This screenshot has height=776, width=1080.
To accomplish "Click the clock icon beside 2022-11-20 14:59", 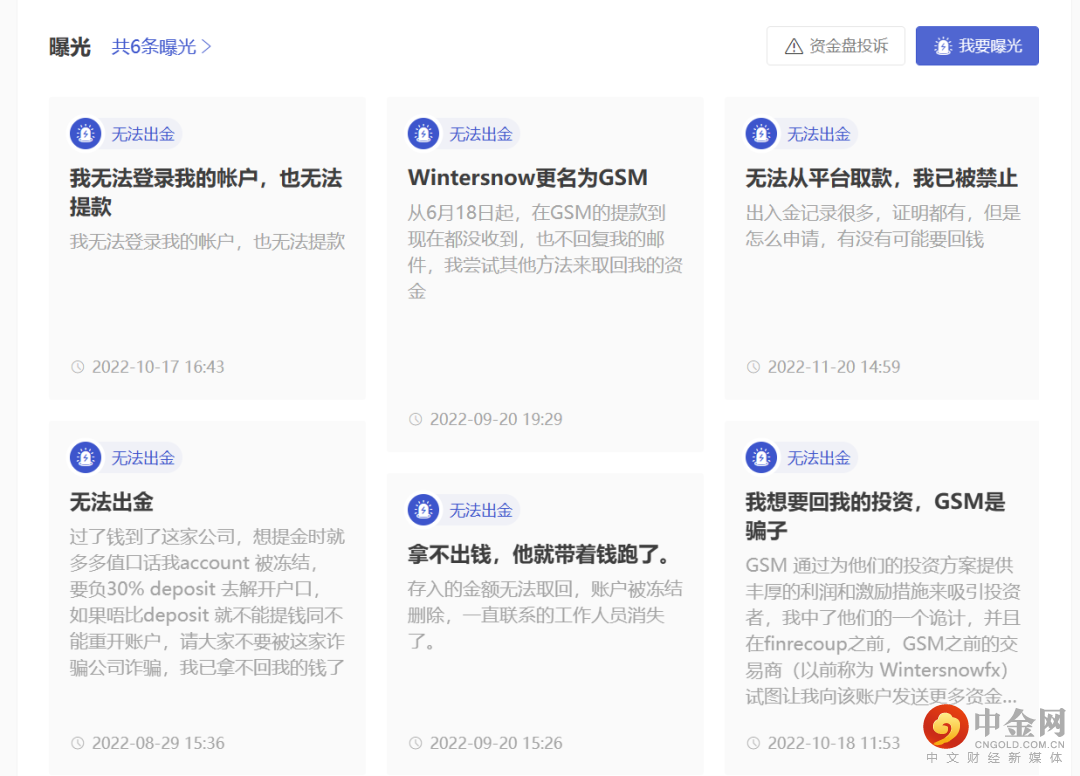I will pos(753,367).
